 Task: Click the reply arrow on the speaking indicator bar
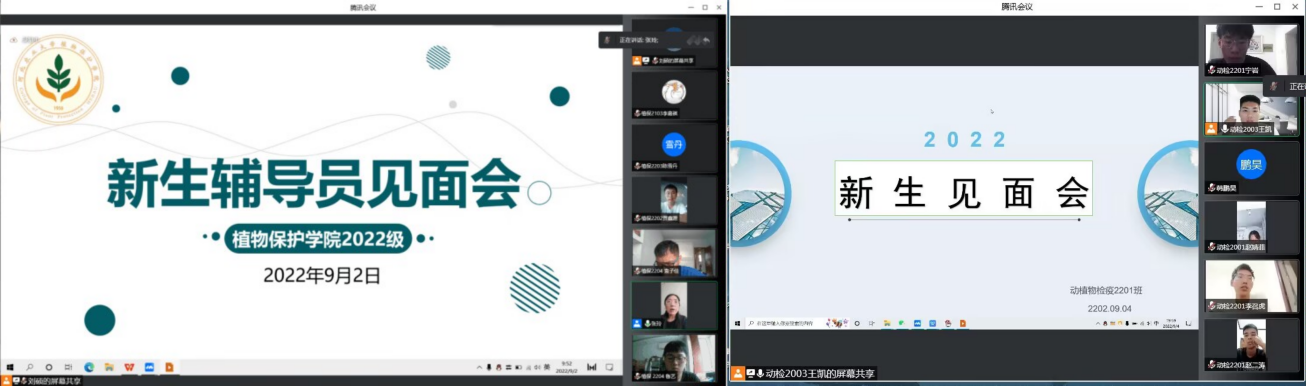tap(706, 40)
